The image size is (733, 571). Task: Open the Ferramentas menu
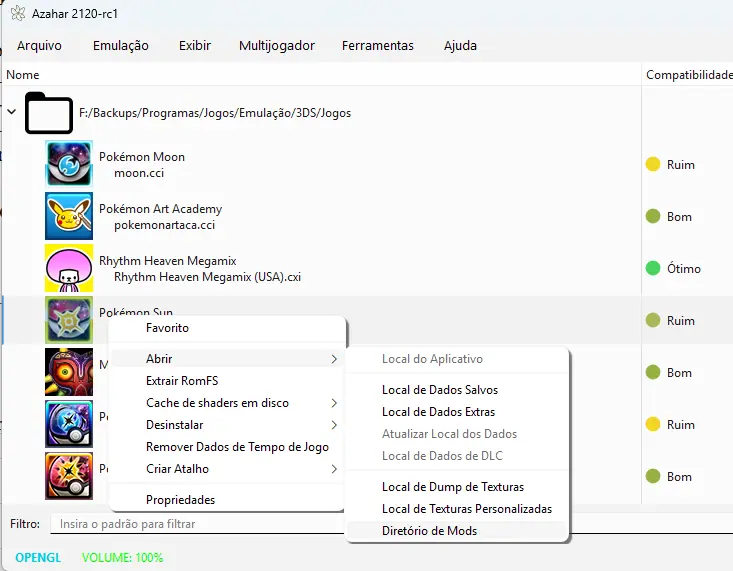tap(378, 45)
